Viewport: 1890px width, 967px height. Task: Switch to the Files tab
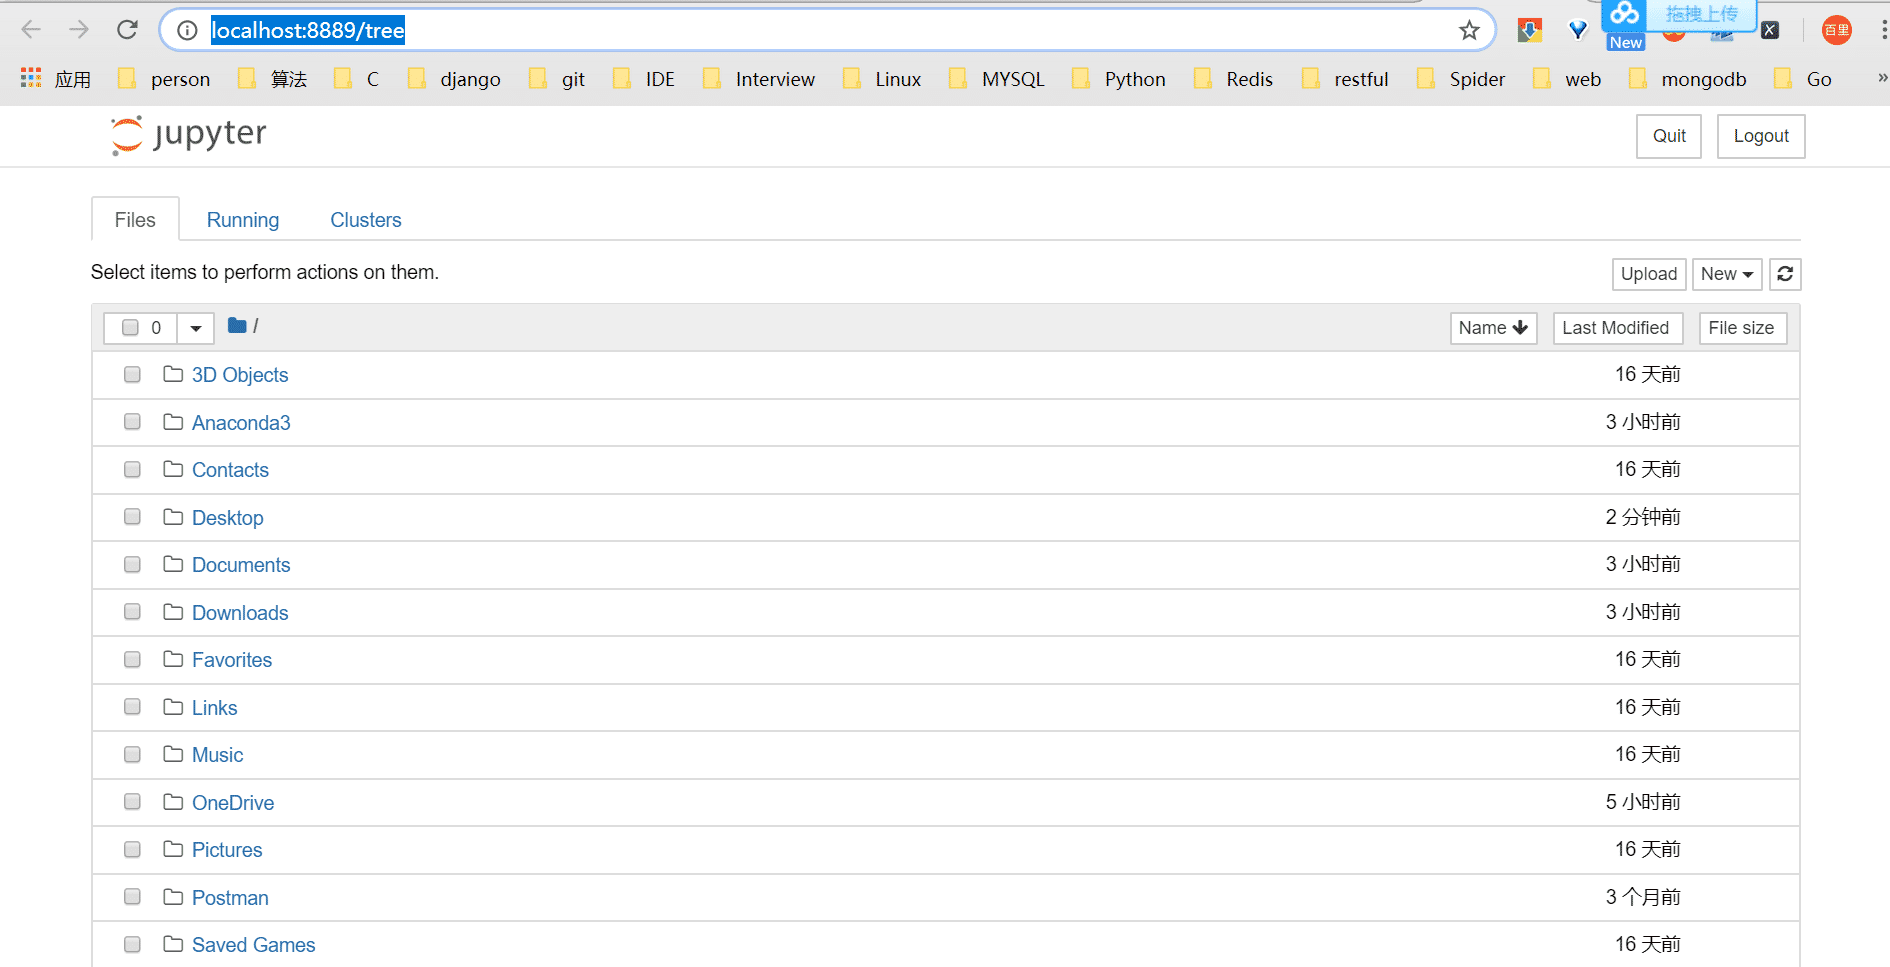[135, 220]
